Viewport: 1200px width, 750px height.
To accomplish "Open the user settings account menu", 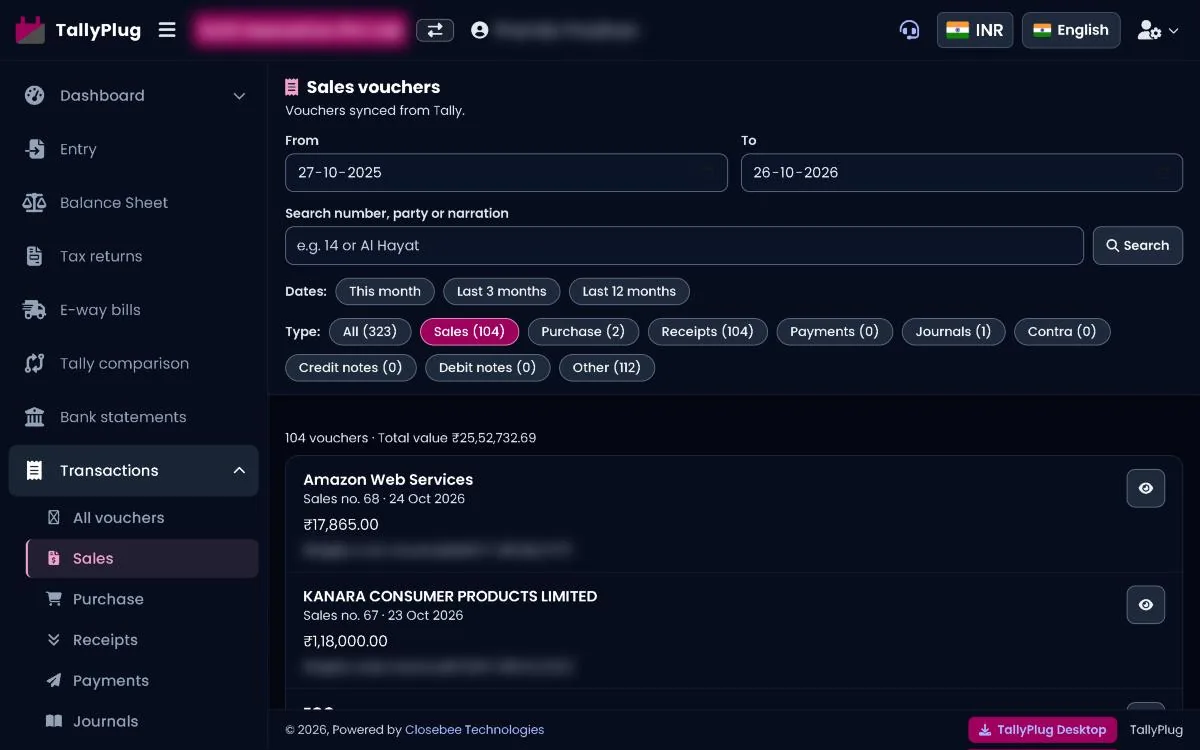I will click(x=1158, y=30).
